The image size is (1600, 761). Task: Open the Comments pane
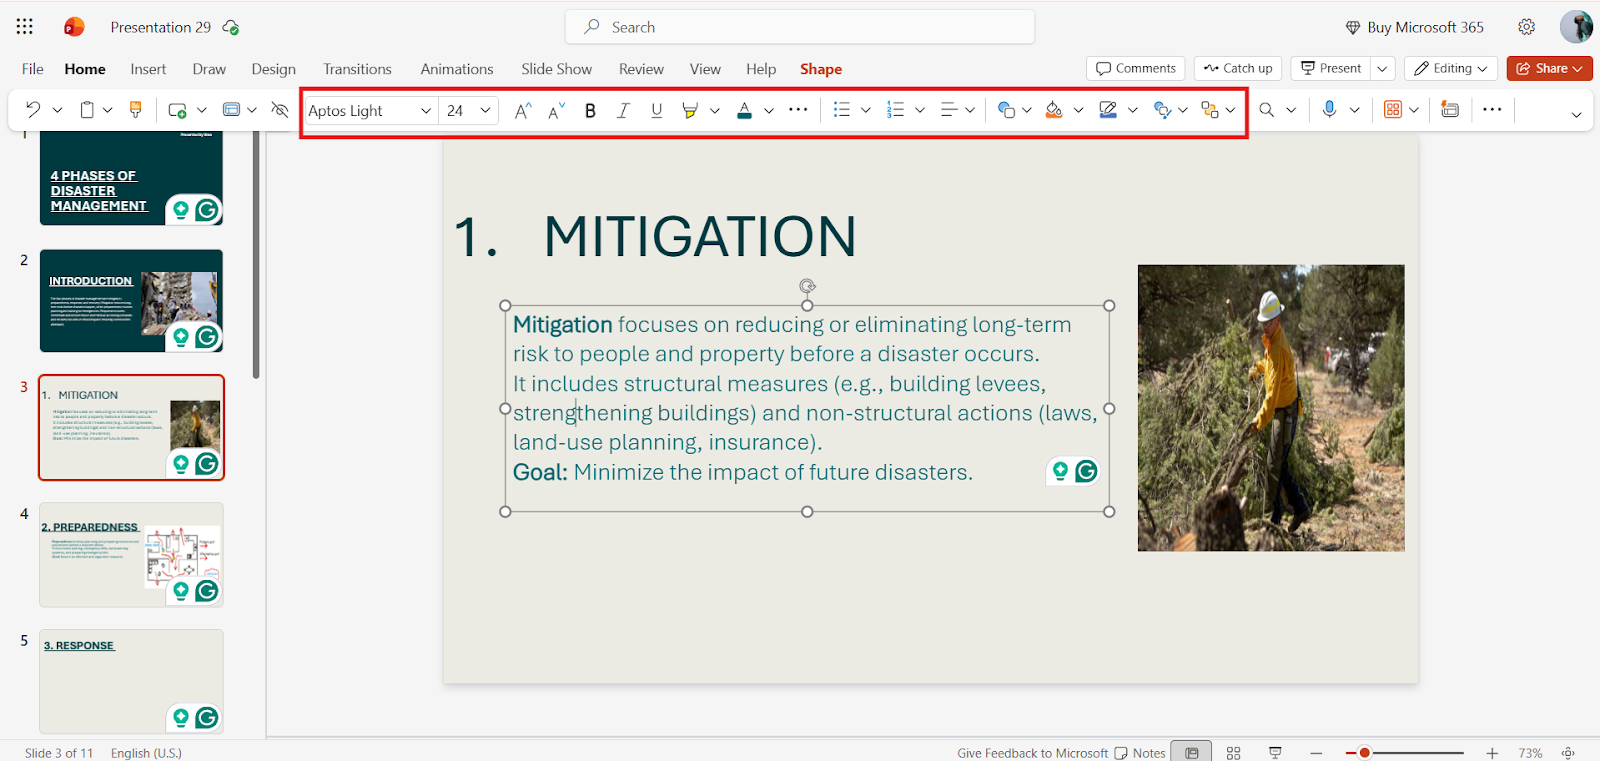click(1135, 68)
